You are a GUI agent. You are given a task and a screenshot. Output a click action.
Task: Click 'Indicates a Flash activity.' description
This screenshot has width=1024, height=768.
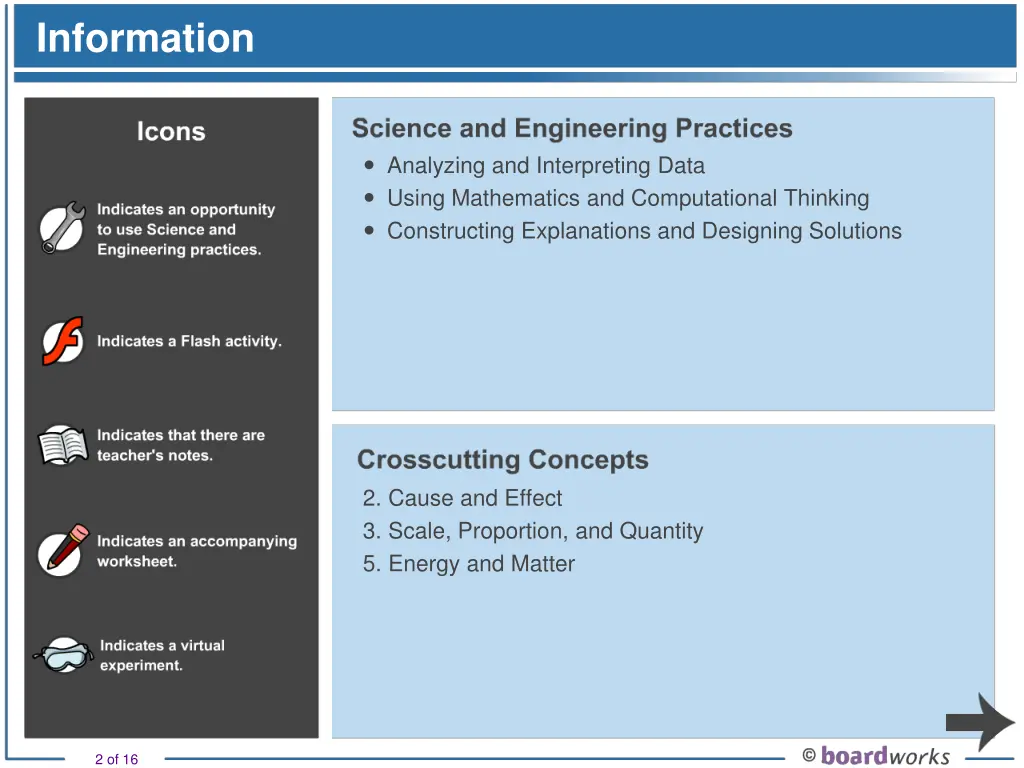[189, 342]
